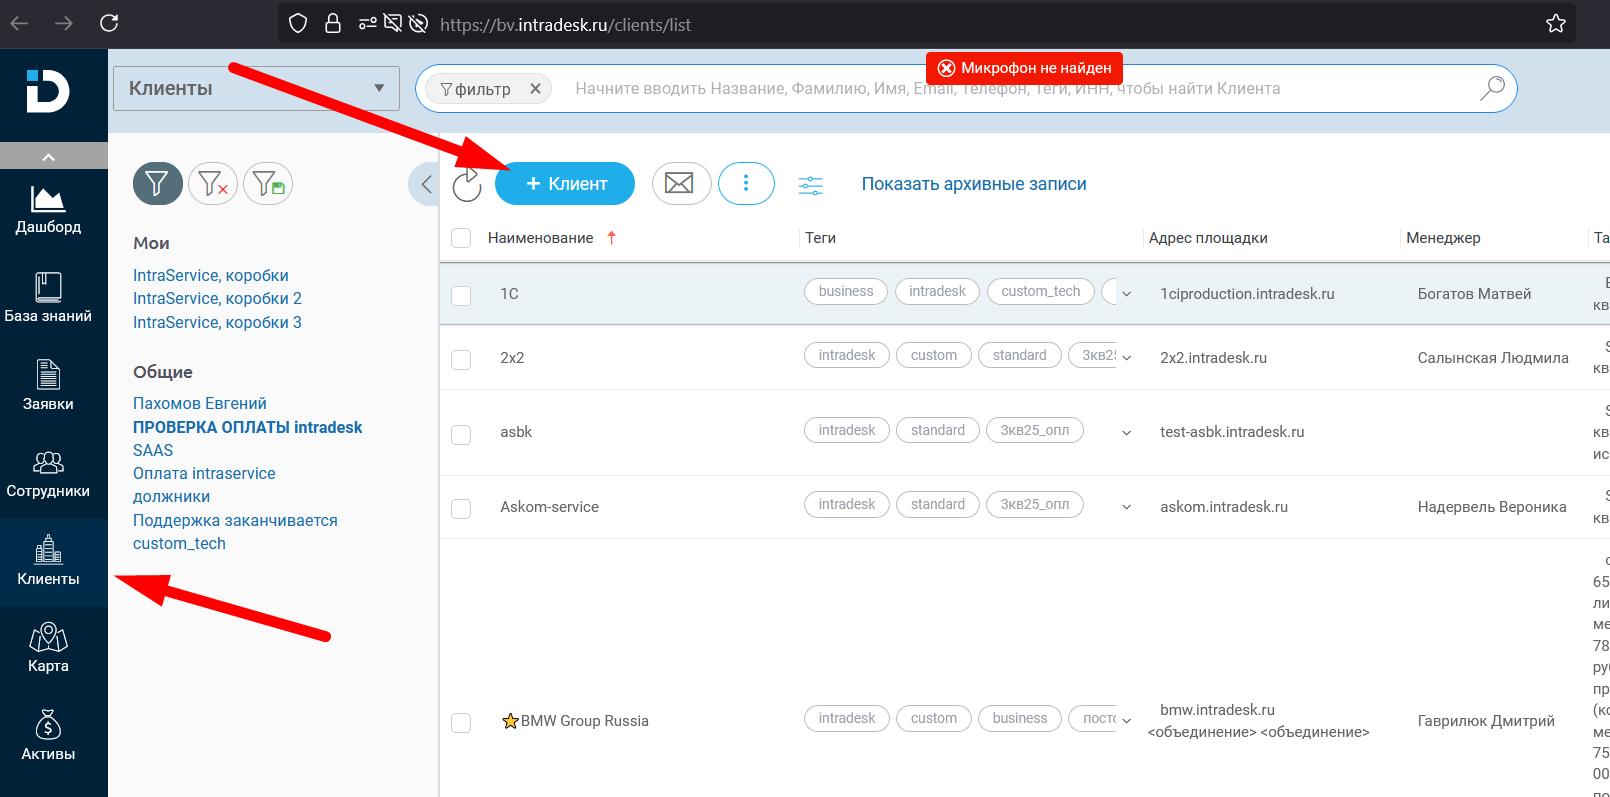
Task: Click the search magnifier icon
Action: tap(1491, 88)
